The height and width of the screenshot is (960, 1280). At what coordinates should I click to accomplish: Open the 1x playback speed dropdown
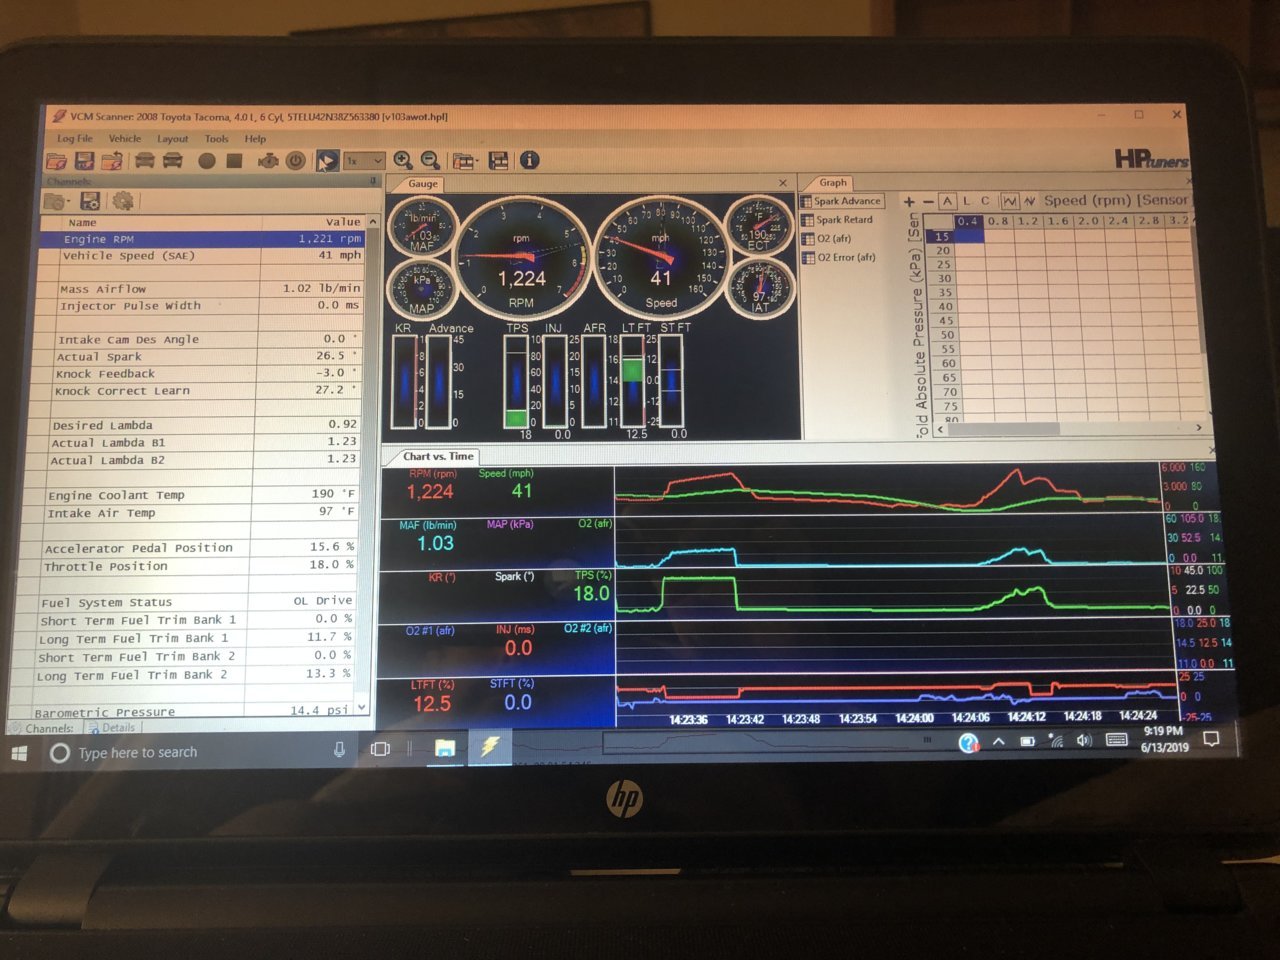(364, 160)
